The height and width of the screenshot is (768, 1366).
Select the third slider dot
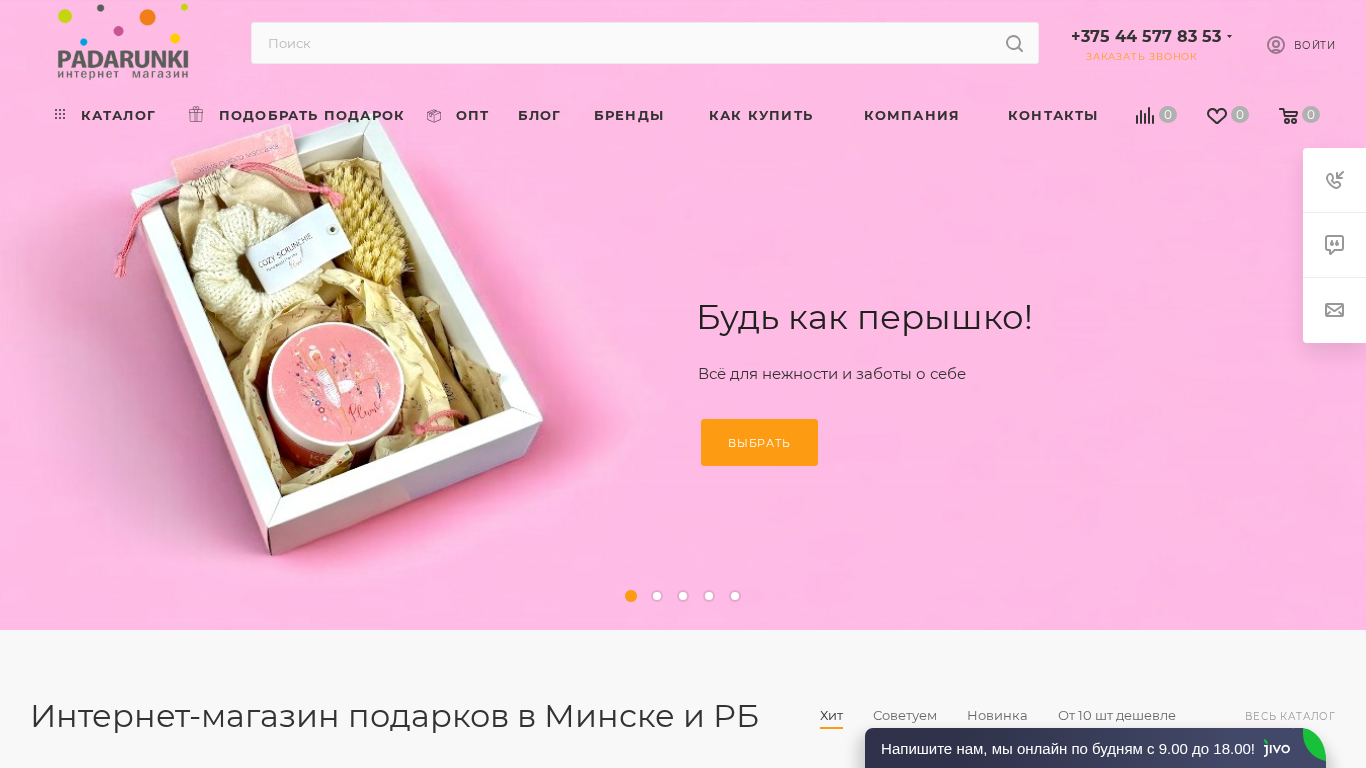[683, 596]
